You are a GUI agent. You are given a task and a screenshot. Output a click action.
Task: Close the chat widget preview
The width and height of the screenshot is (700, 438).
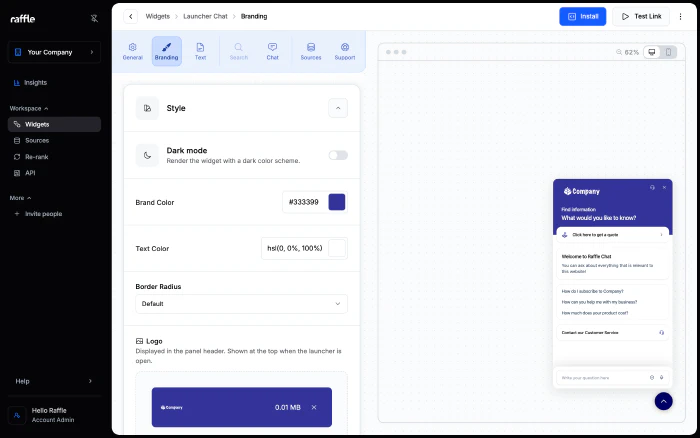point(664,188)
